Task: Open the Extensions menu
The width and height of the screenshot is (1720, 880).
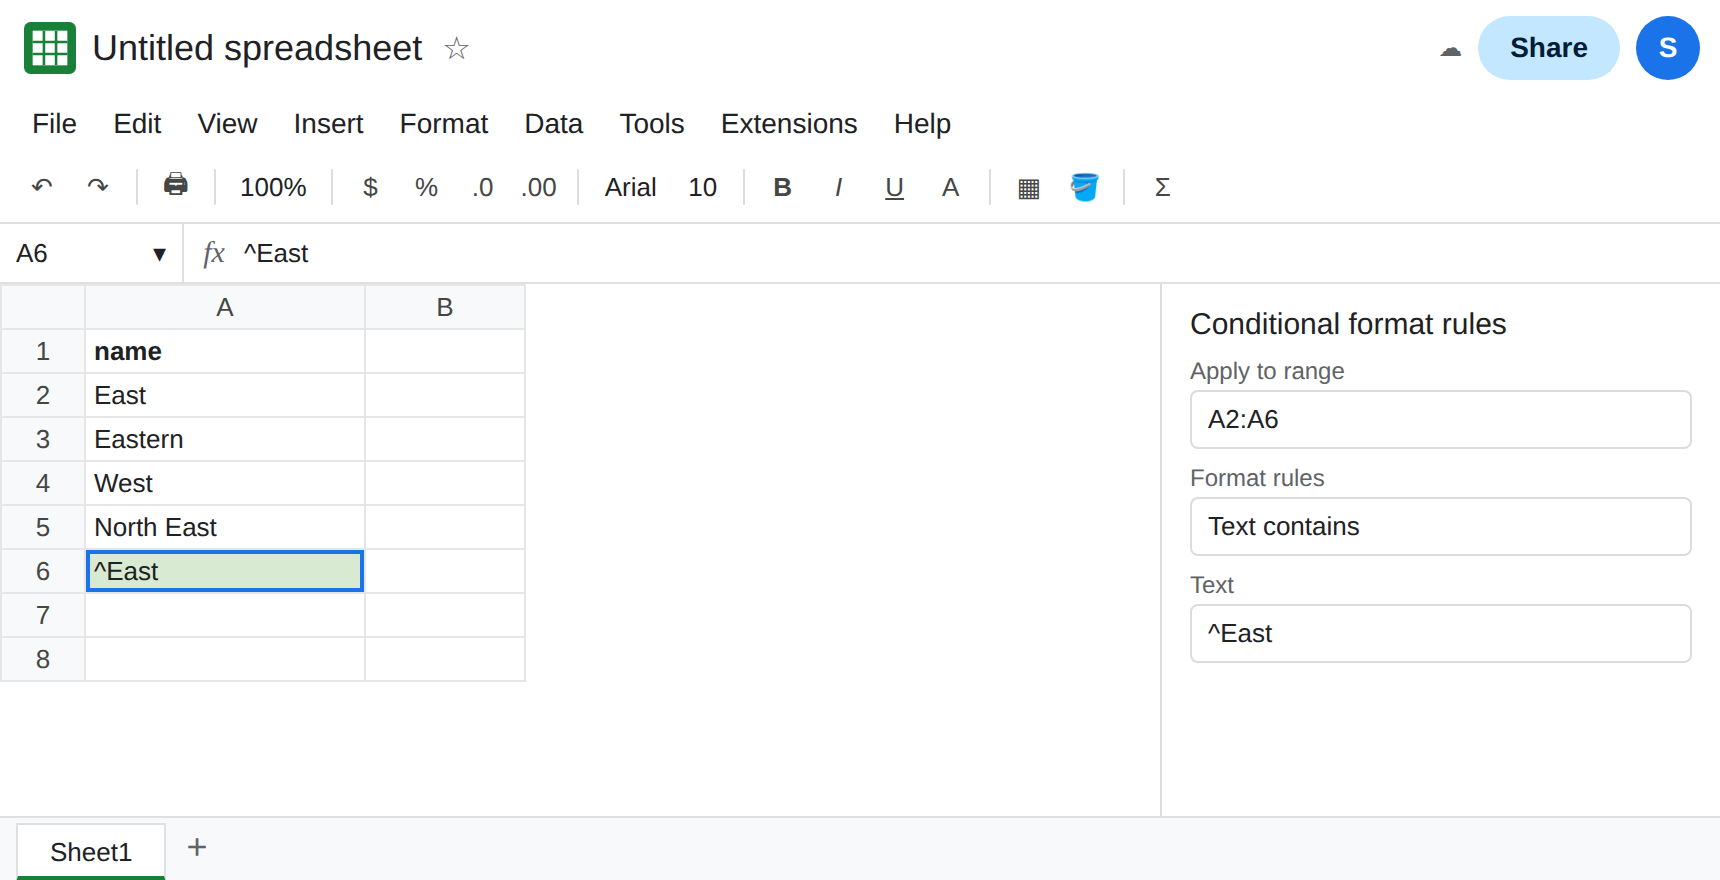Action: click(x=789, y=123)
